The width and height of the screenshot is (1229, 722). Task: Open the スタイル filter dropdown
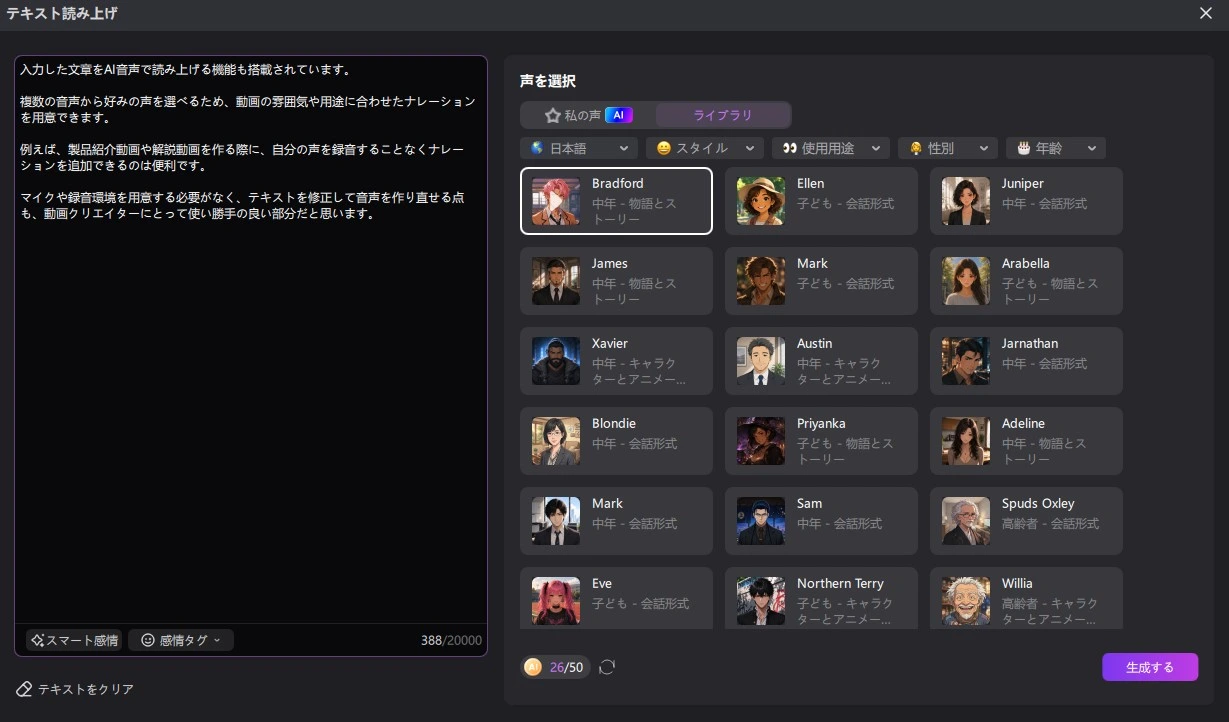pyautogui.click(x=705, y=148)
